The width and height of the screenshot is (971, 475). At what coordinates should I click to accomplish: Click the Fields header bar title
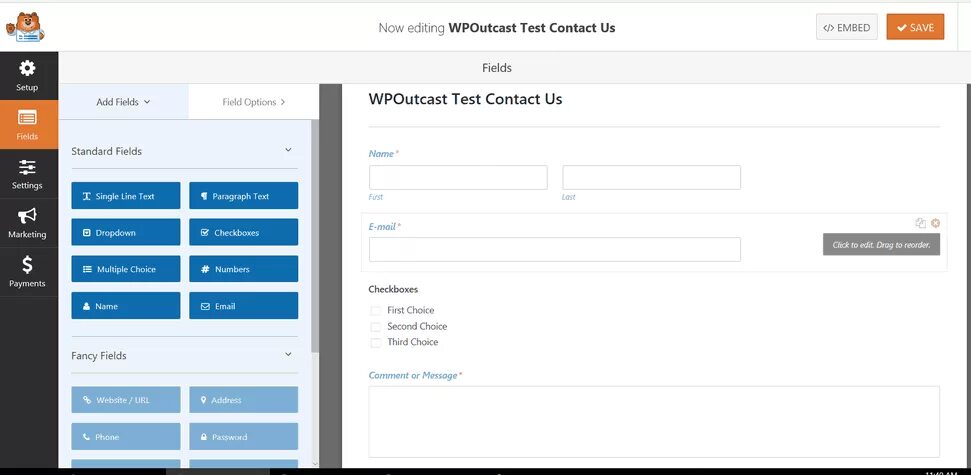pos(497,68)
